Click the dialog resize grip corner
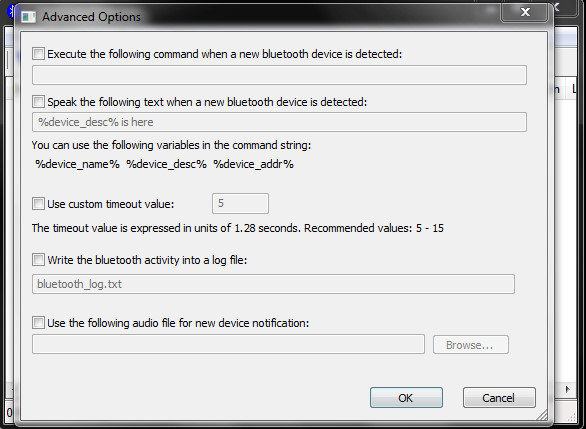586x429 pixels. coord(541,414)
